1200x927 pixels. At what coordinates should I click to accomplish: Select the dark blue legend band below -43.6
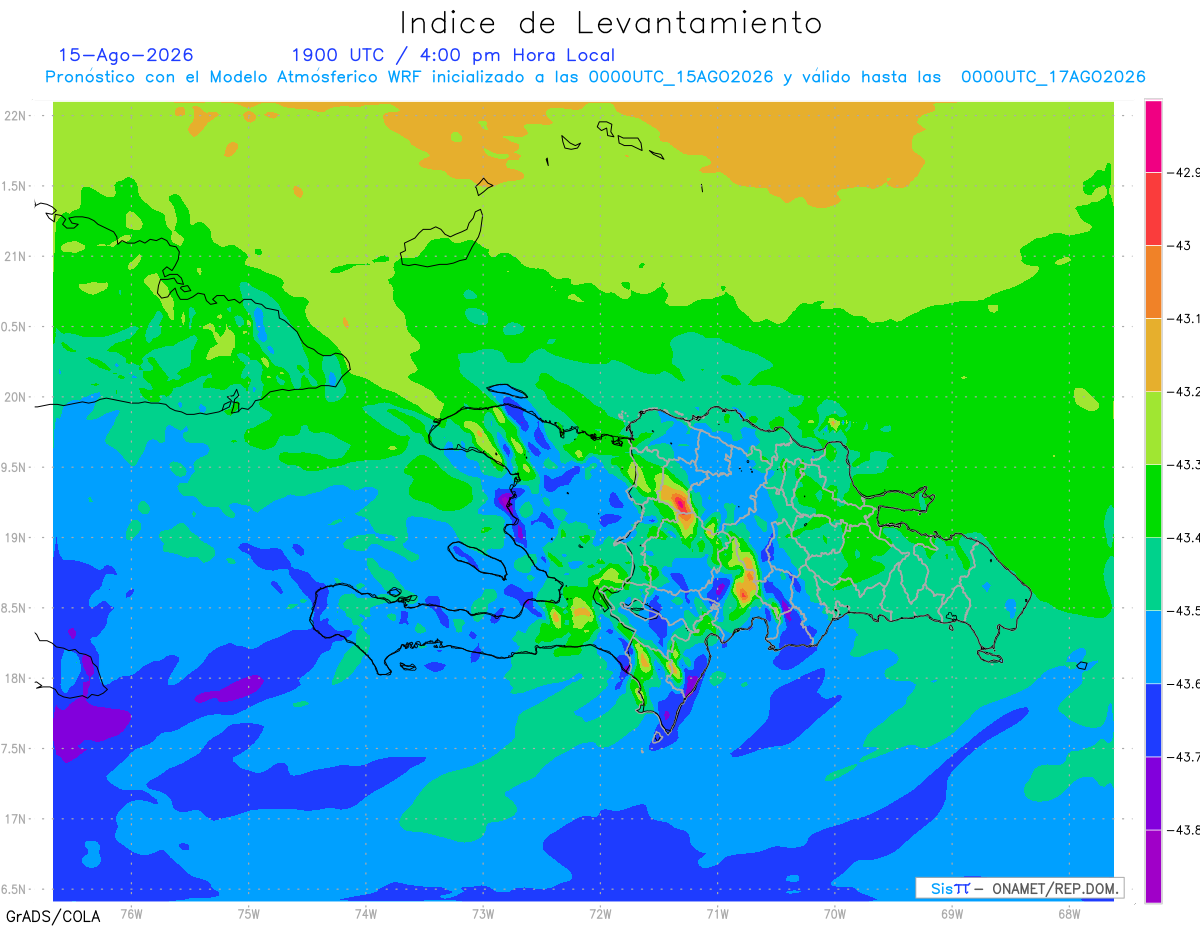(1153, 720)
